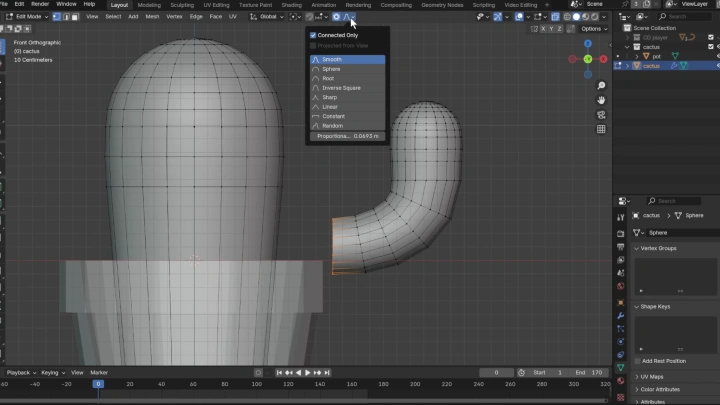The height and width of the screenshot is (405, 720).
Task: Select the Sharp falloff icon
Action: [x=315, y=97]
